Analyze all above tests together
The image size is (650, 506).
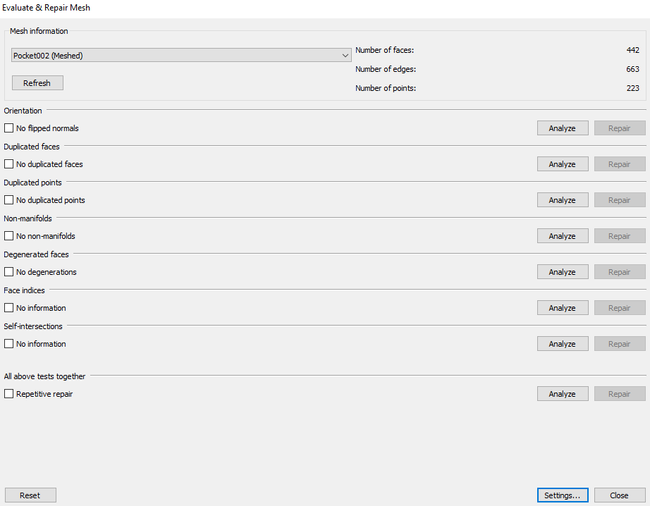562,394
